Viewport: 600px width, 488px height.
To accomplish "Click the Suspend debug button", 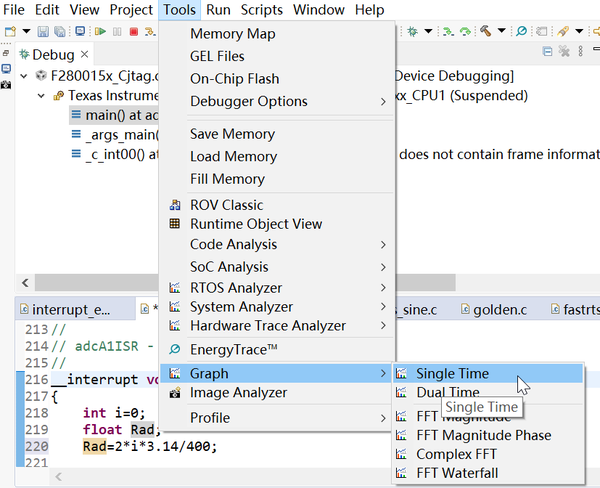I will tap(117, 32).
